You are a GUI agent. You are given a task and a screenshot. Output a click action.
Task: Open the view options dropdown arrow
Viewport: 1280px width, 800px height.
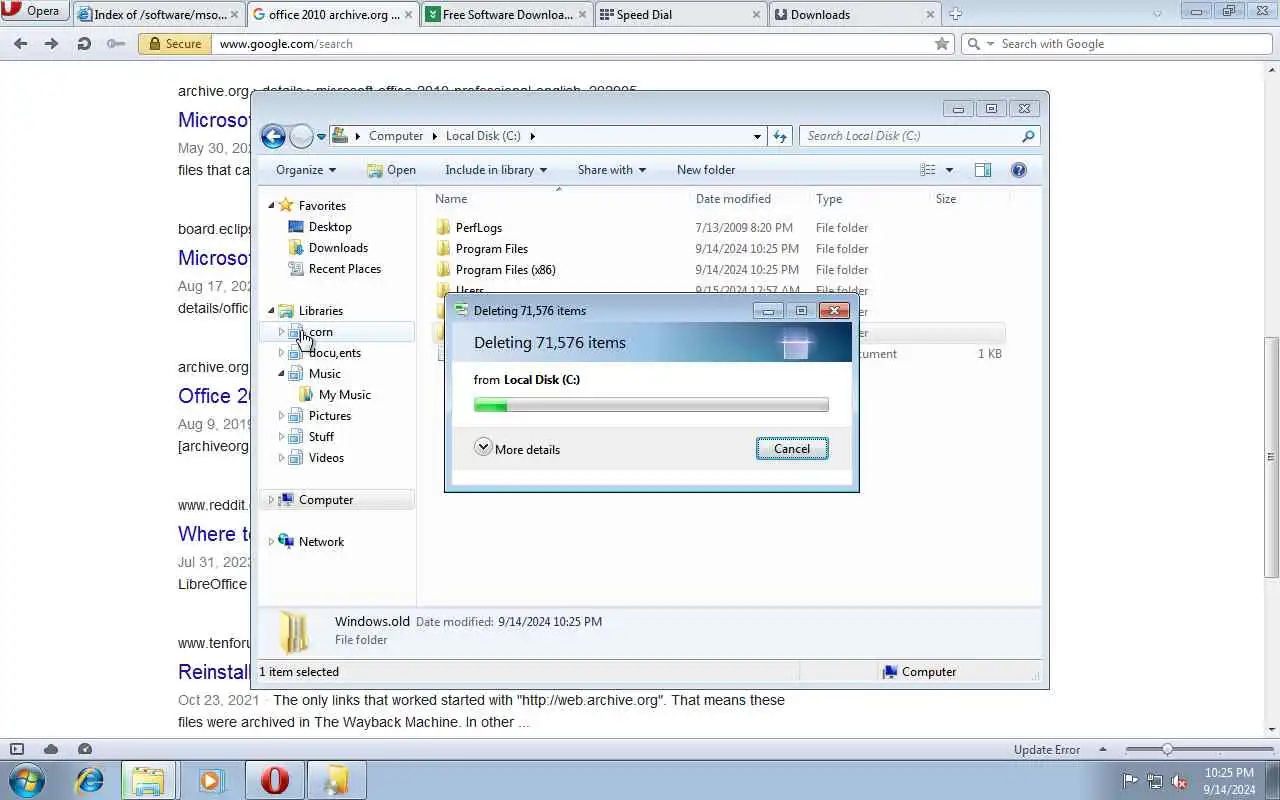point(949,170)
